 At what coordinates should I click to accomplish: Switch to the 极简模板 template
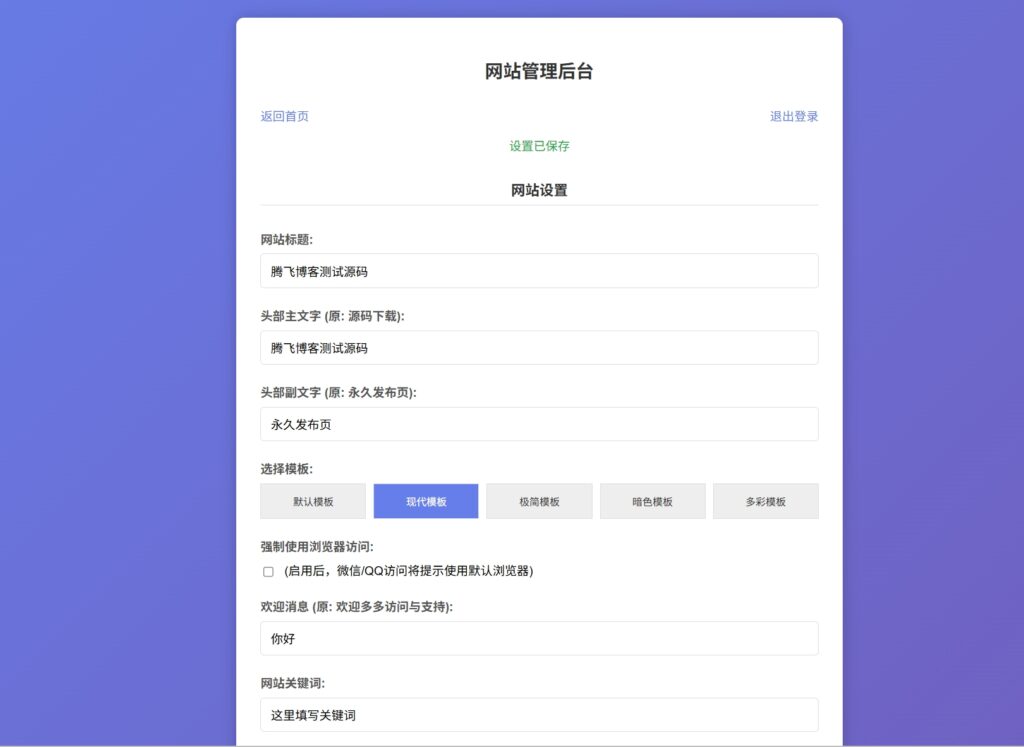(539, 502)
